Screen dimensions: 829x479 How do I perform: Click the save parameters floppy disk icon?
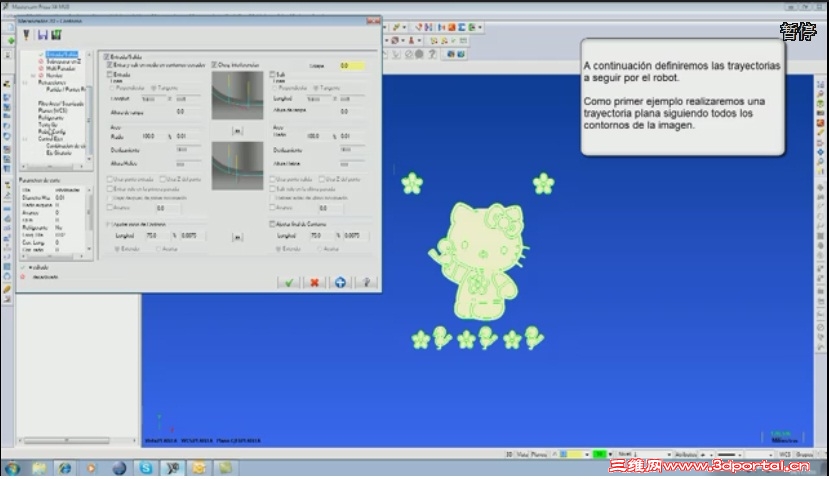pyautogui.click(x=42, y=35)
